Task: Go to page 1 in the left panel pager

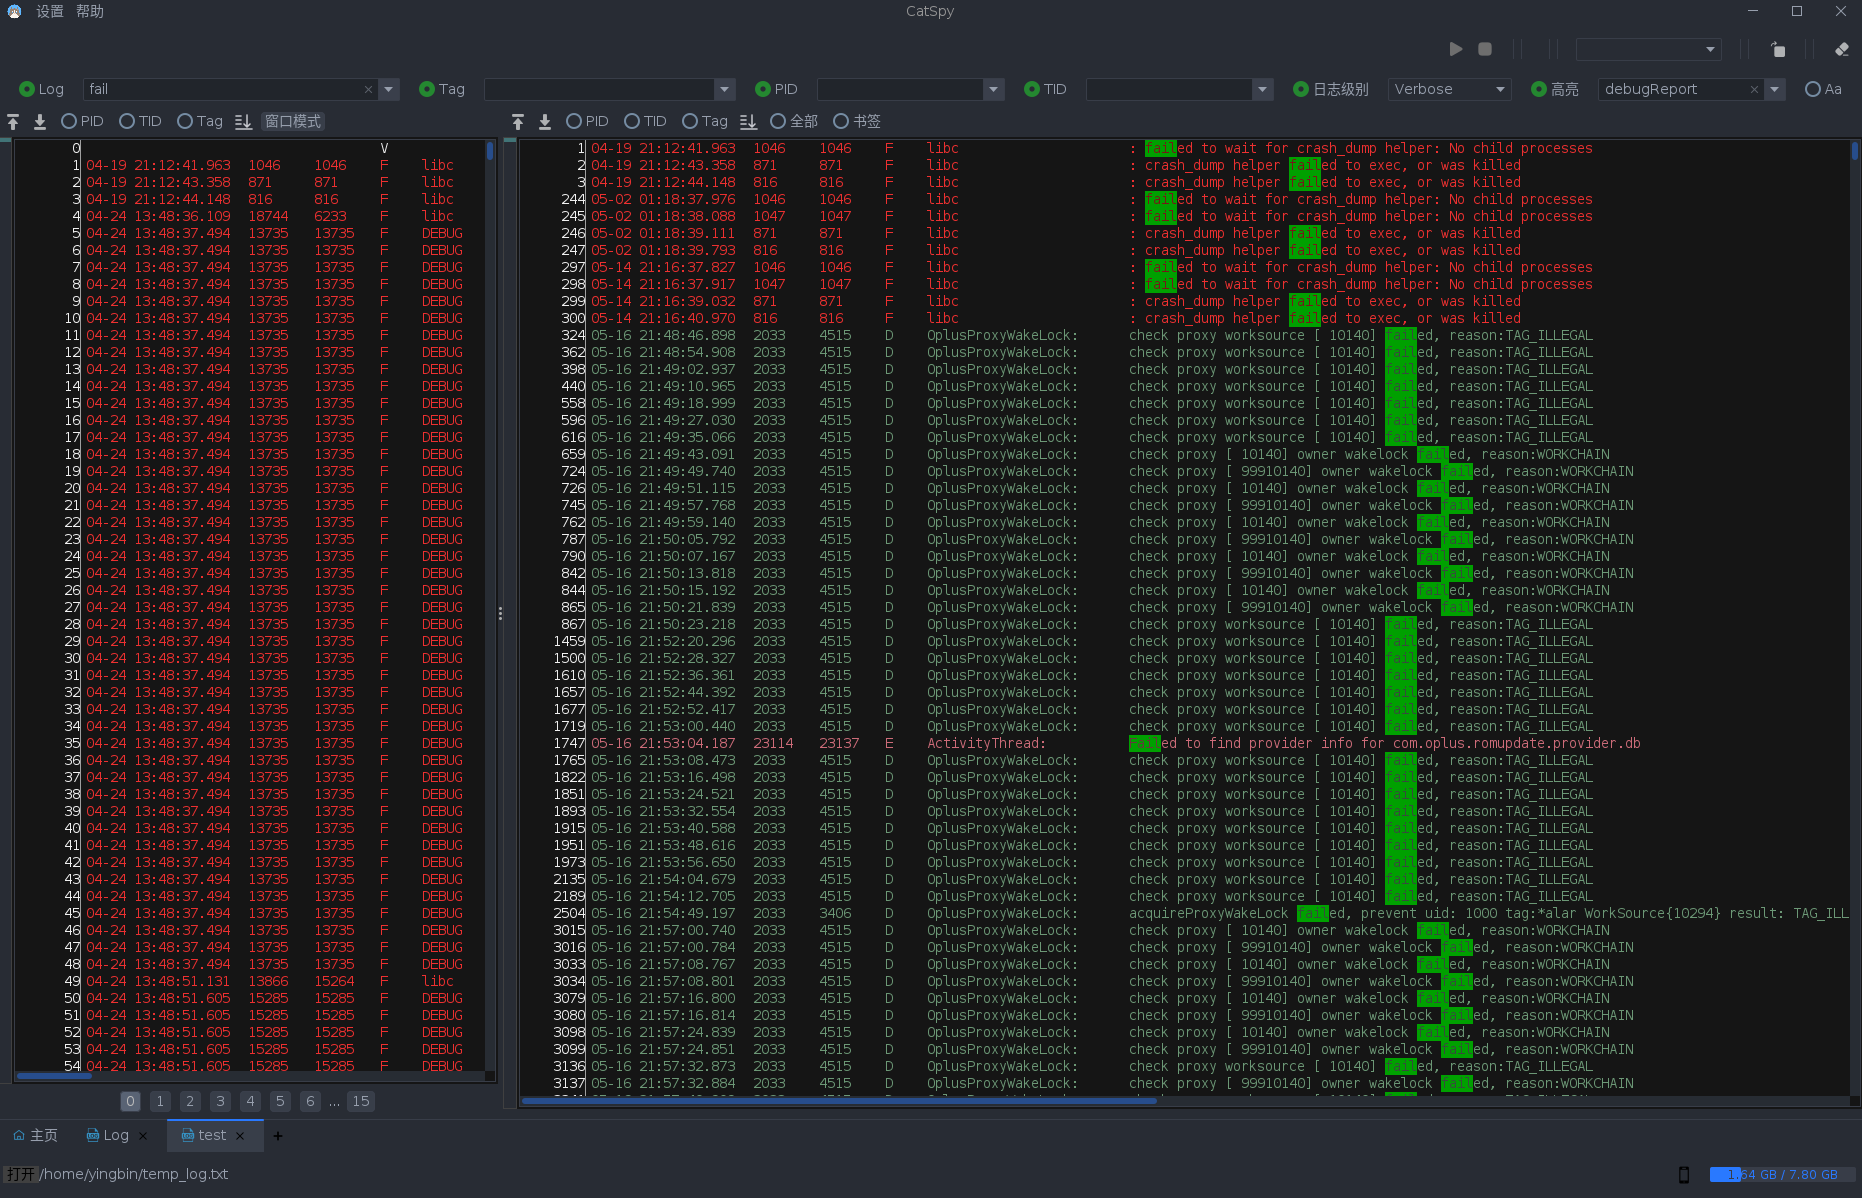Action: point(160,1101)
